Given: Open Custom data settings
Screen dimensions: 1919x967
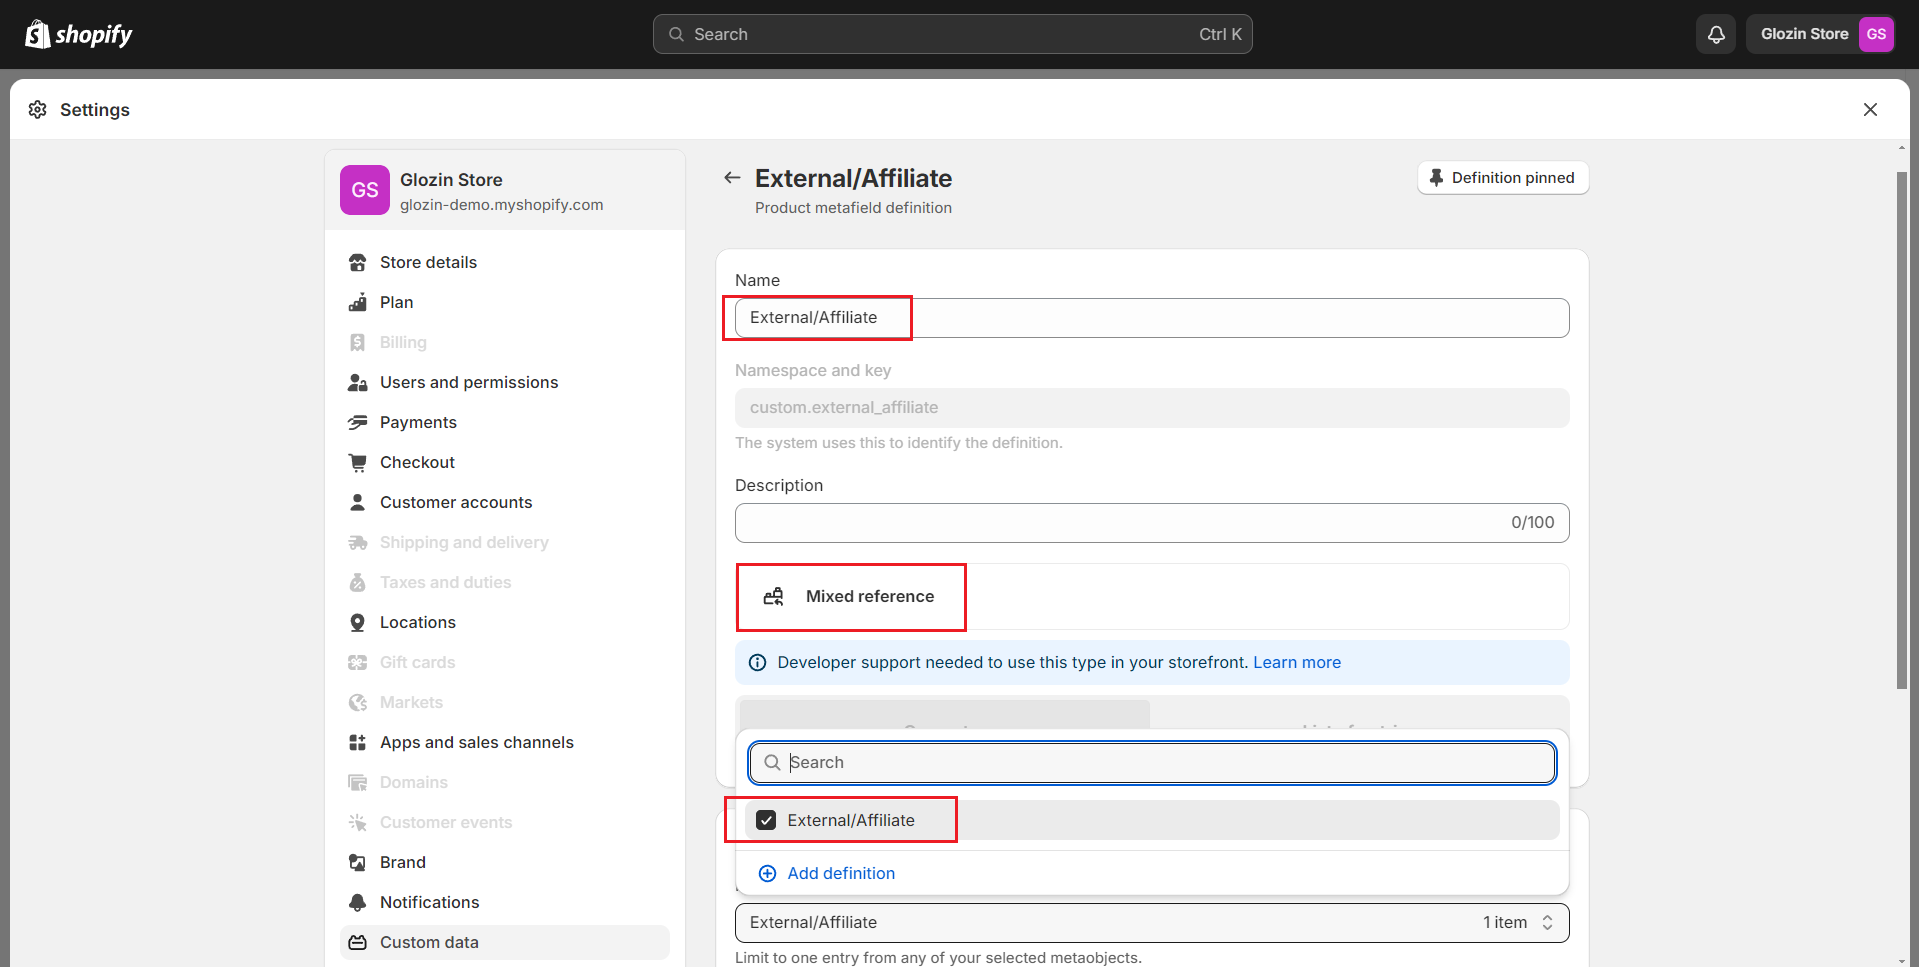Looking at the screenshot, I should point(429,942).
